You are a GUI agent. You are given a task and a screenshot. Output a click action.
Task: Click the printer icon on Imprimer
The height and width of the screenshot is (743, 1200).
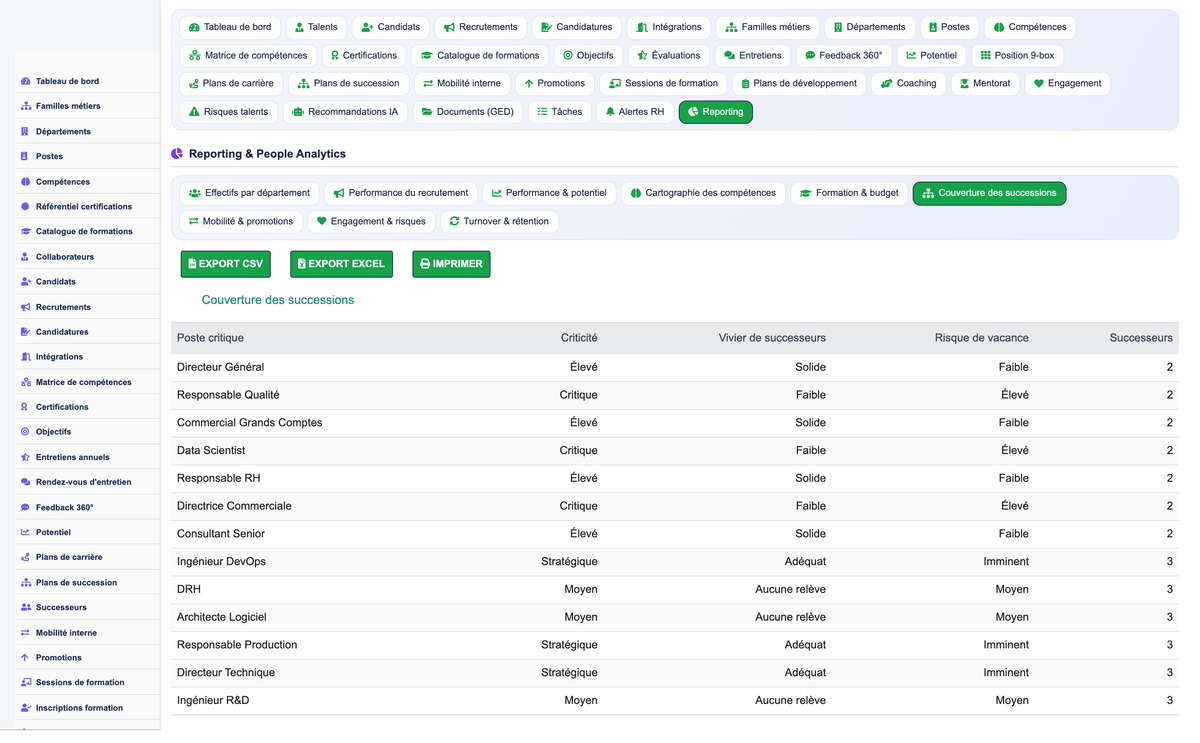(x=425, y=264)
